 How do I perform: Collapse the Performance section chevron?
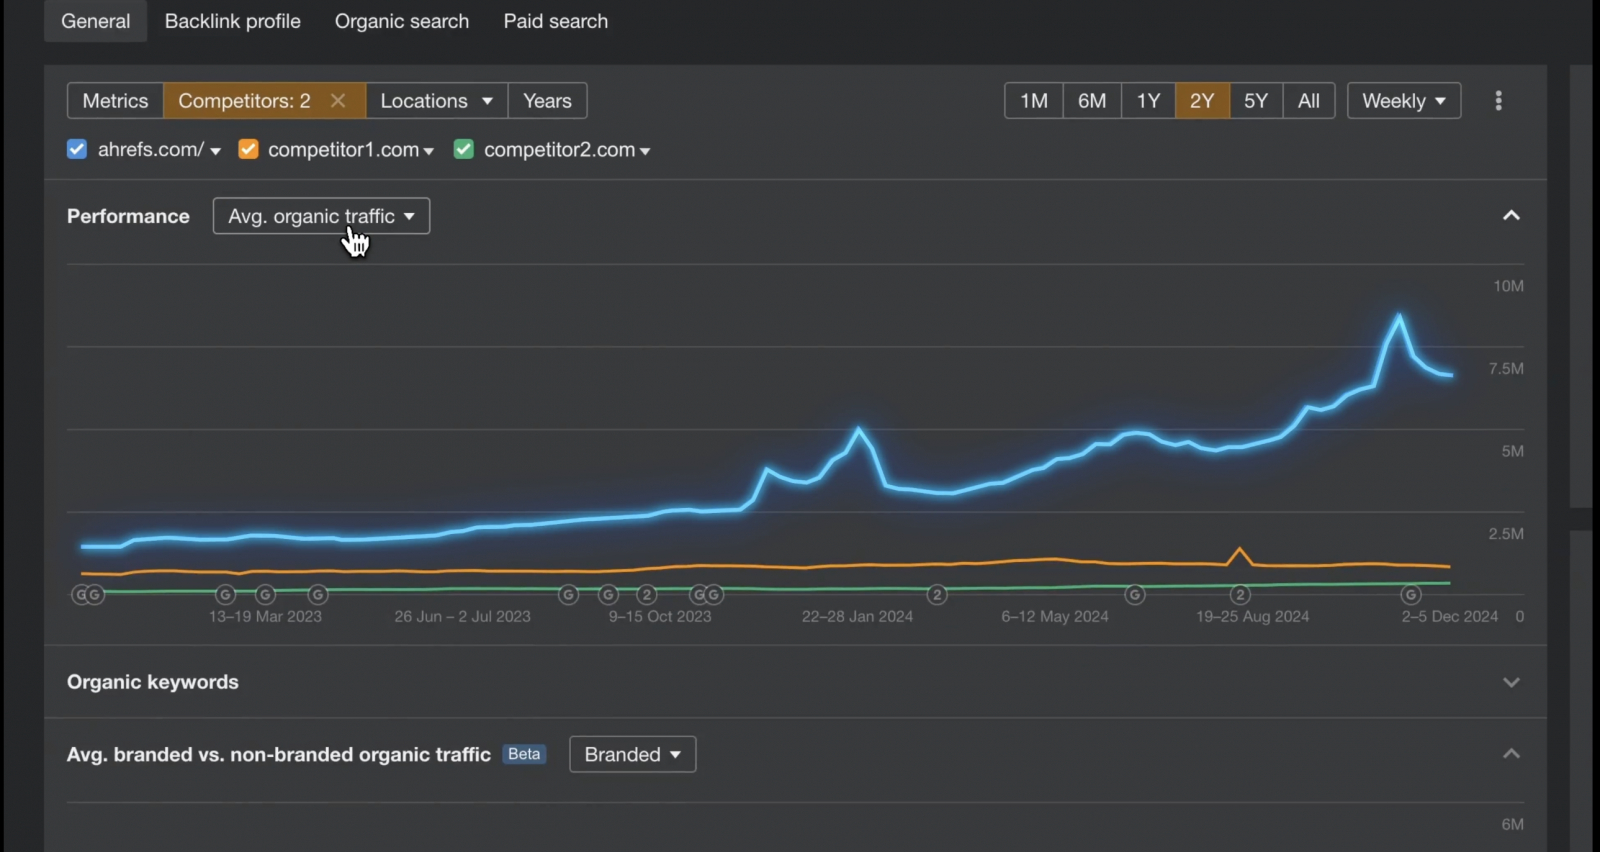pos(1511,216)
